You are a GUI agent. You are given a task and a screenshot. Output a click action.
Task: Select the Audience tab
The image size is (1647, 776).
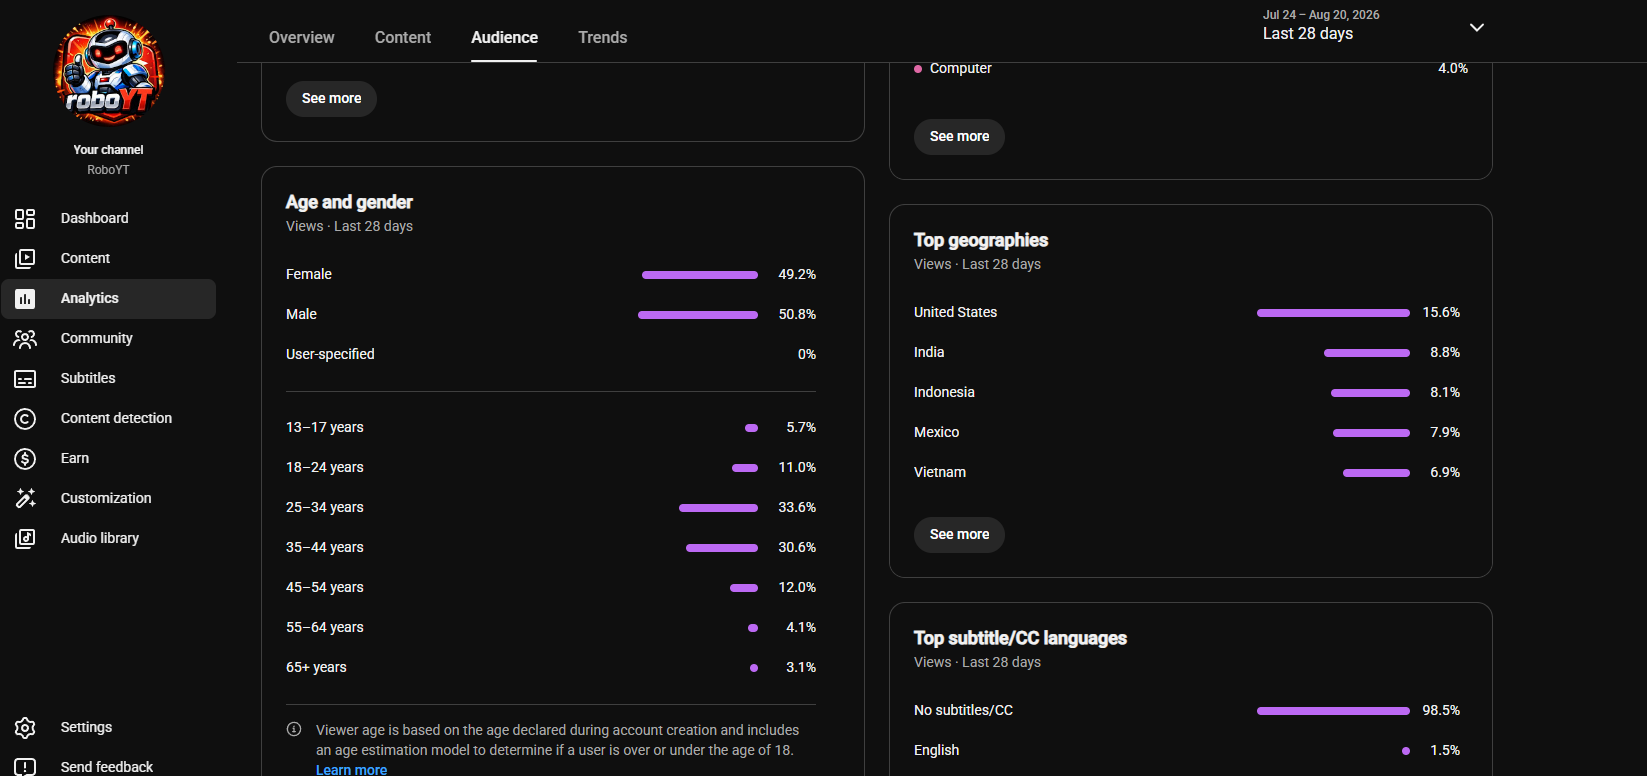click(x=504, y=37)
